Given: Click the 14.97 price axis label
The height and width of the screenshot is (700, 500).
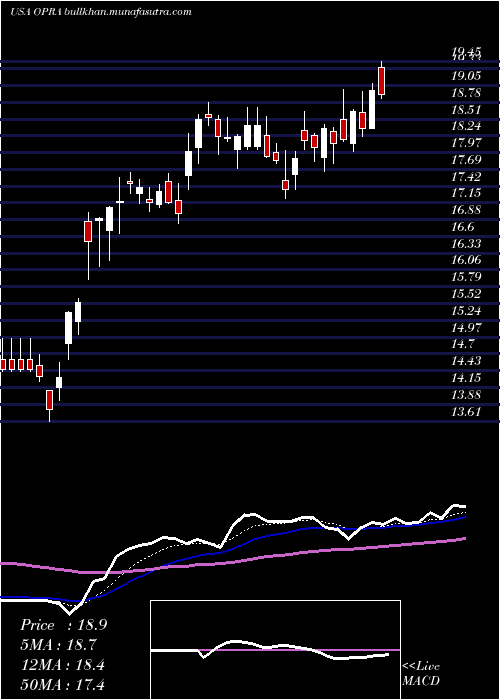Looking at the screenshot, I should tap(466, 328).
